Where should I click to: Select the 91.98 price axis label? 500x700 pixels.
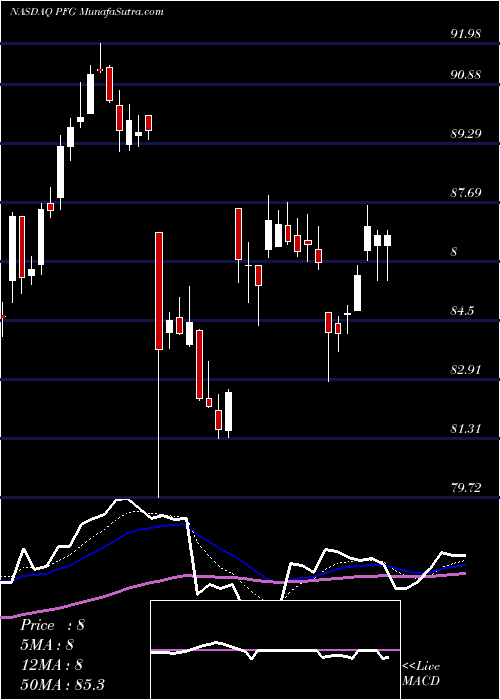pos(466,34)
